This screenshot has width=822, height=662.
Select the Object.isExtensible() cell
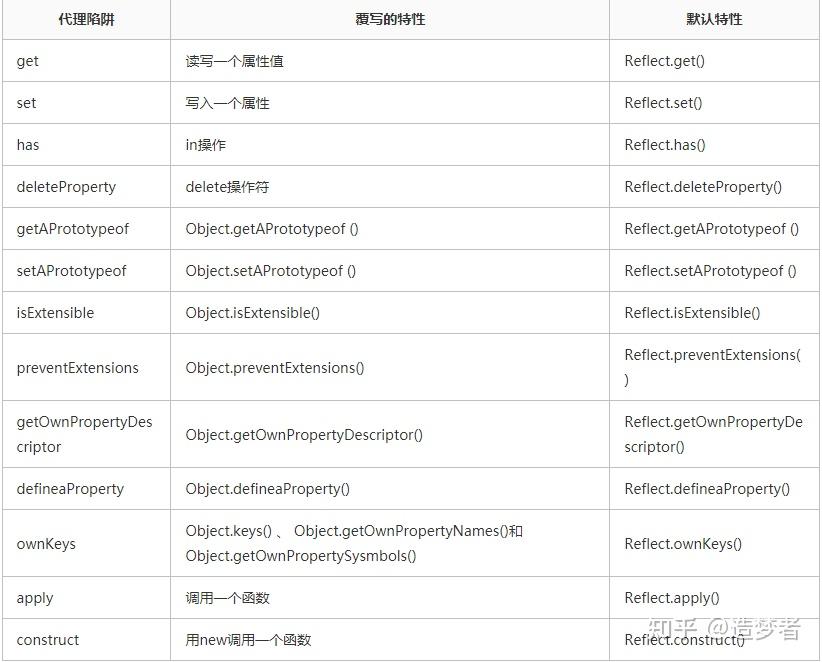(252, 313)
